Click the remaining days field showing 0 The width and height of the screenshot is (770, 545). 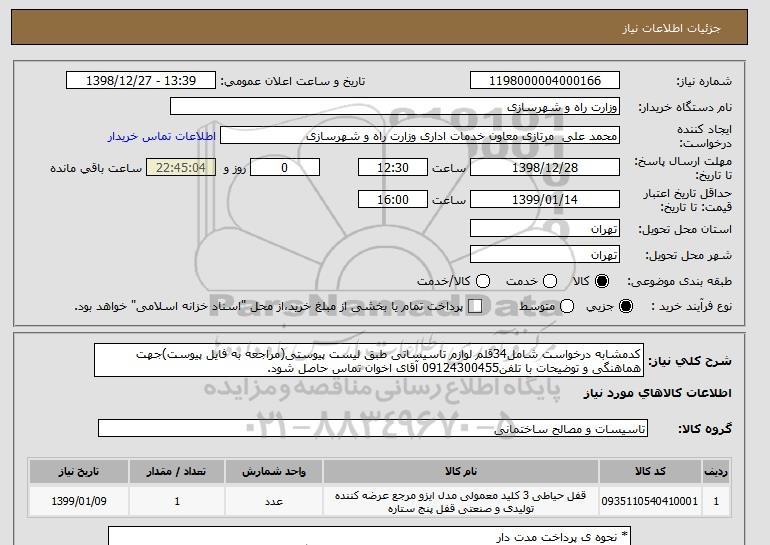click(x=285, y=167)
